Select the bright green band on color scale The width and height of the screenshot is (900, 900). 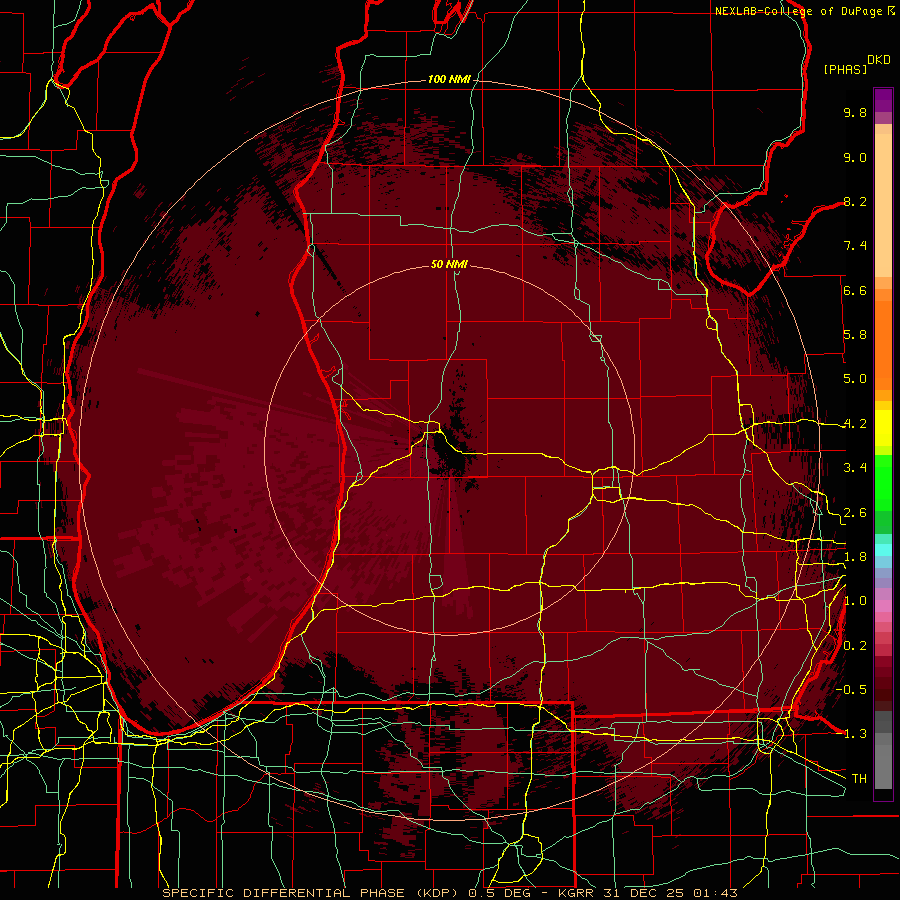tap(883, 482)
